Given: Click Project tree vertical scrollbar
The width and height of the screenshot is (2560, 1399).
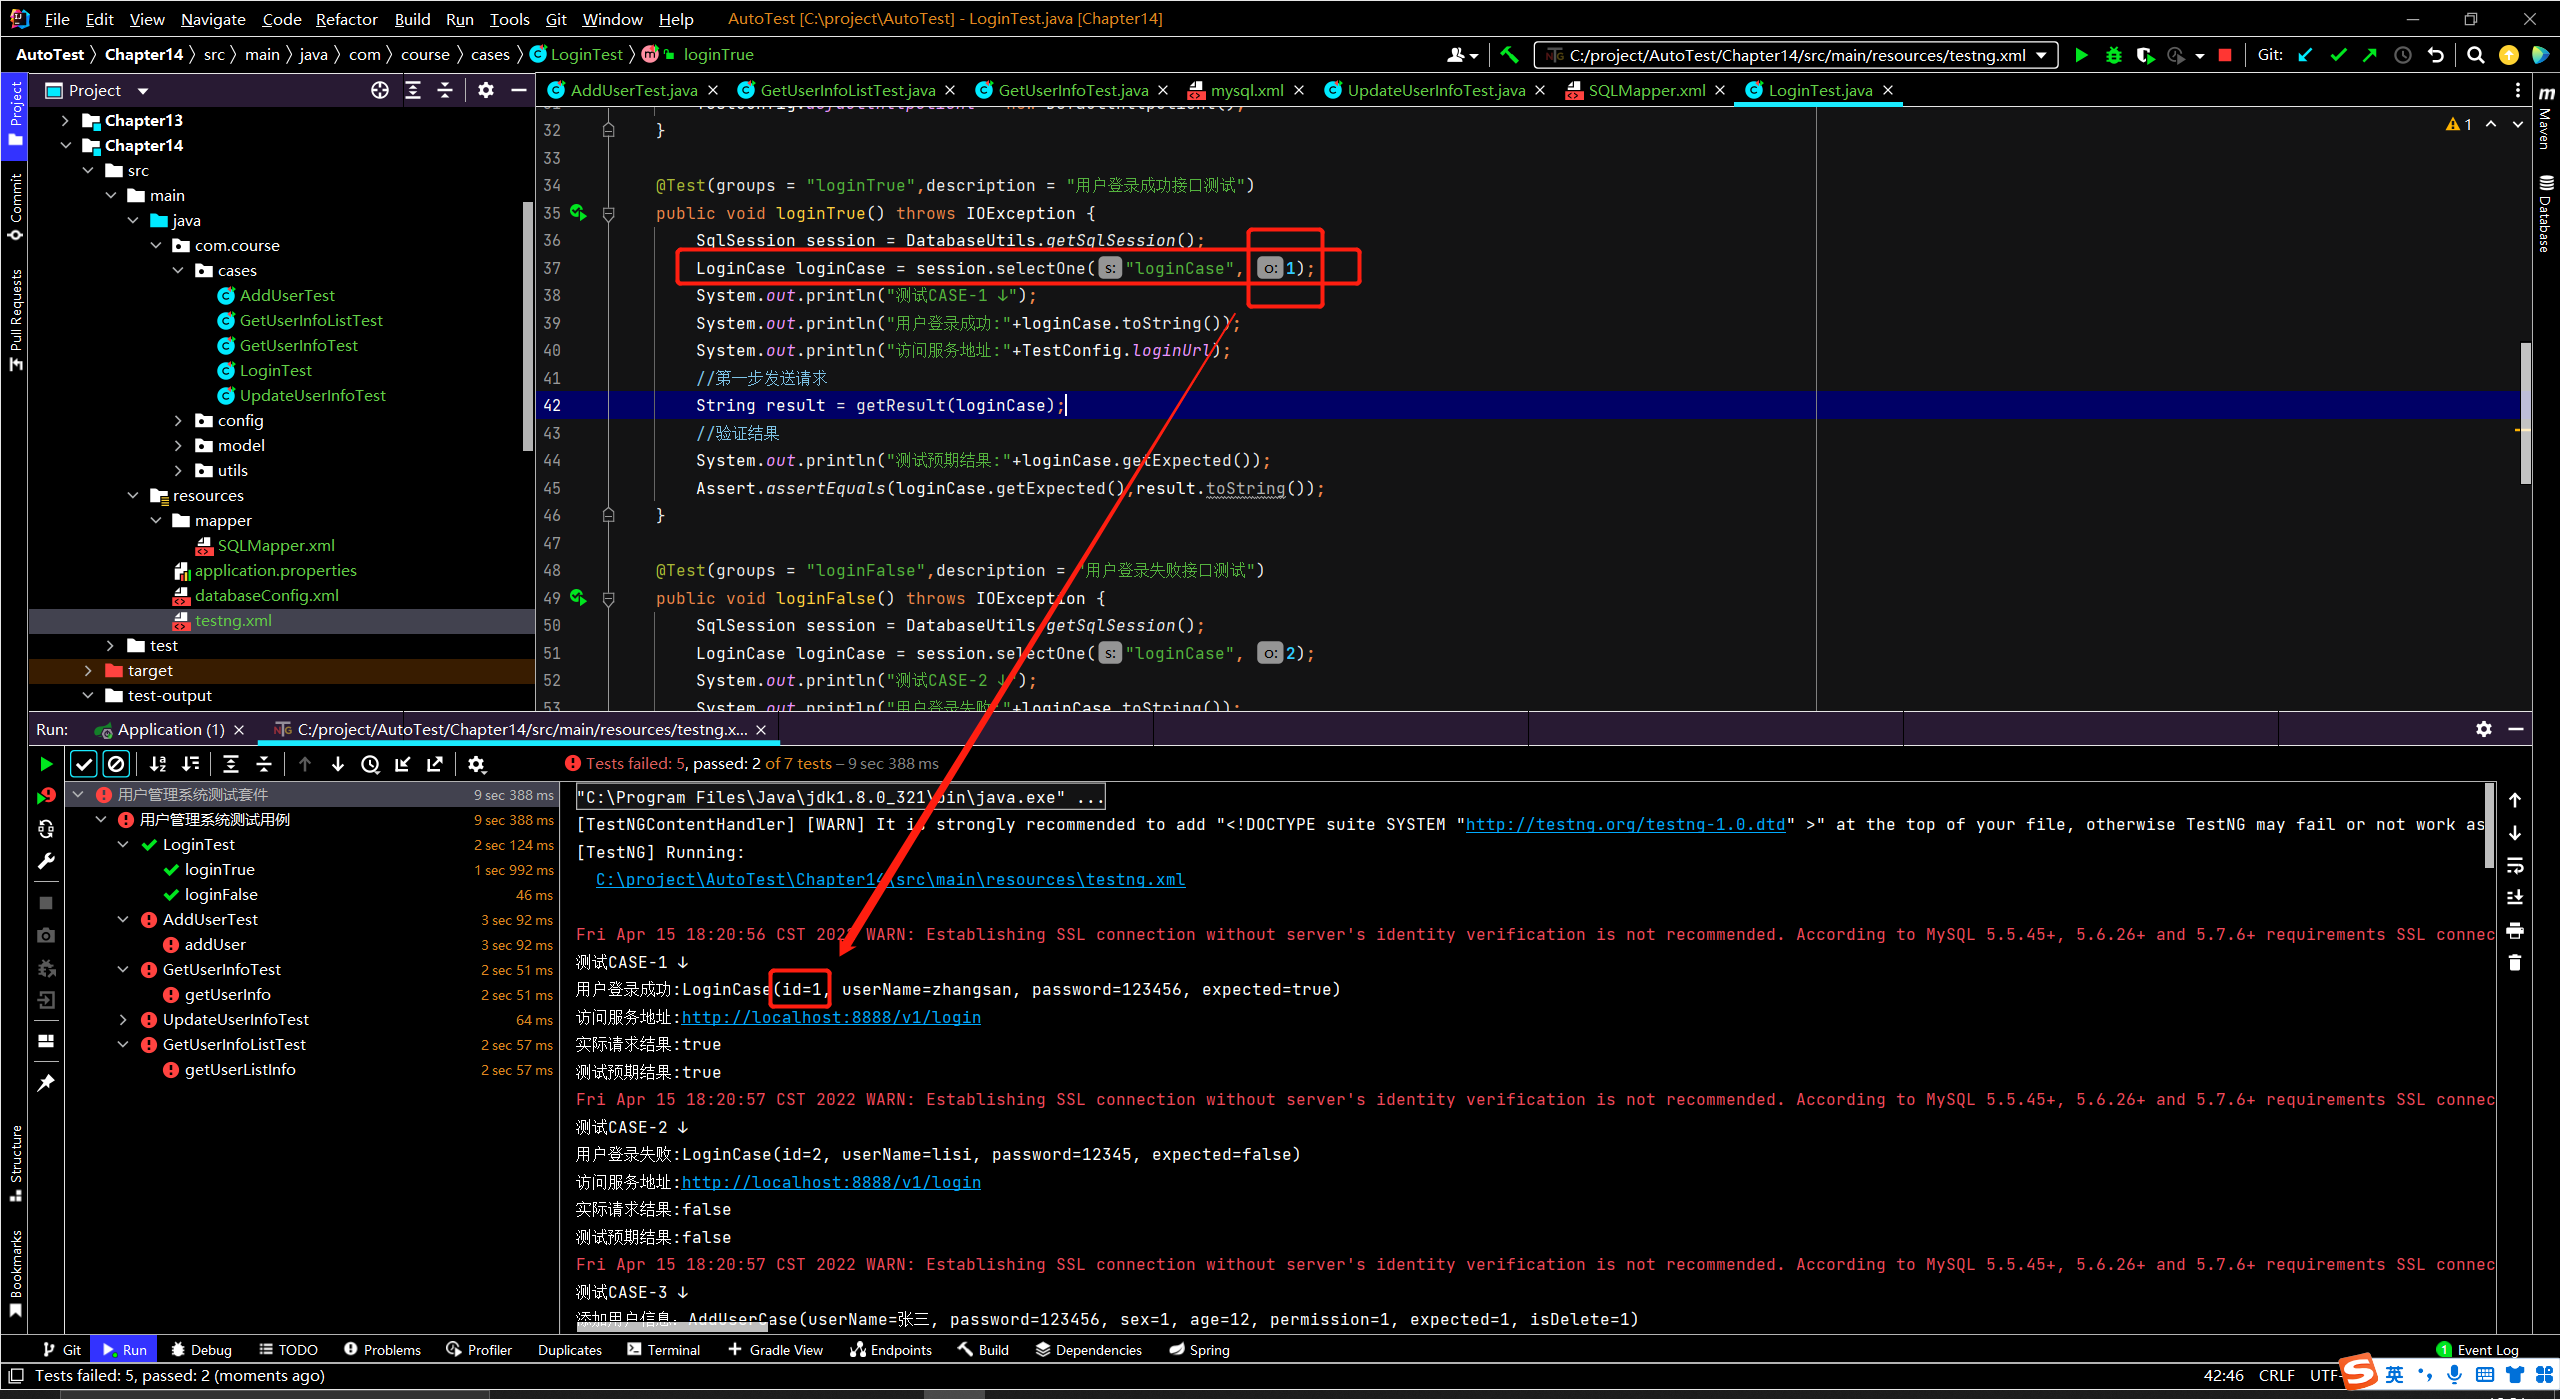Looking at the screenshot, I should 529,326.
